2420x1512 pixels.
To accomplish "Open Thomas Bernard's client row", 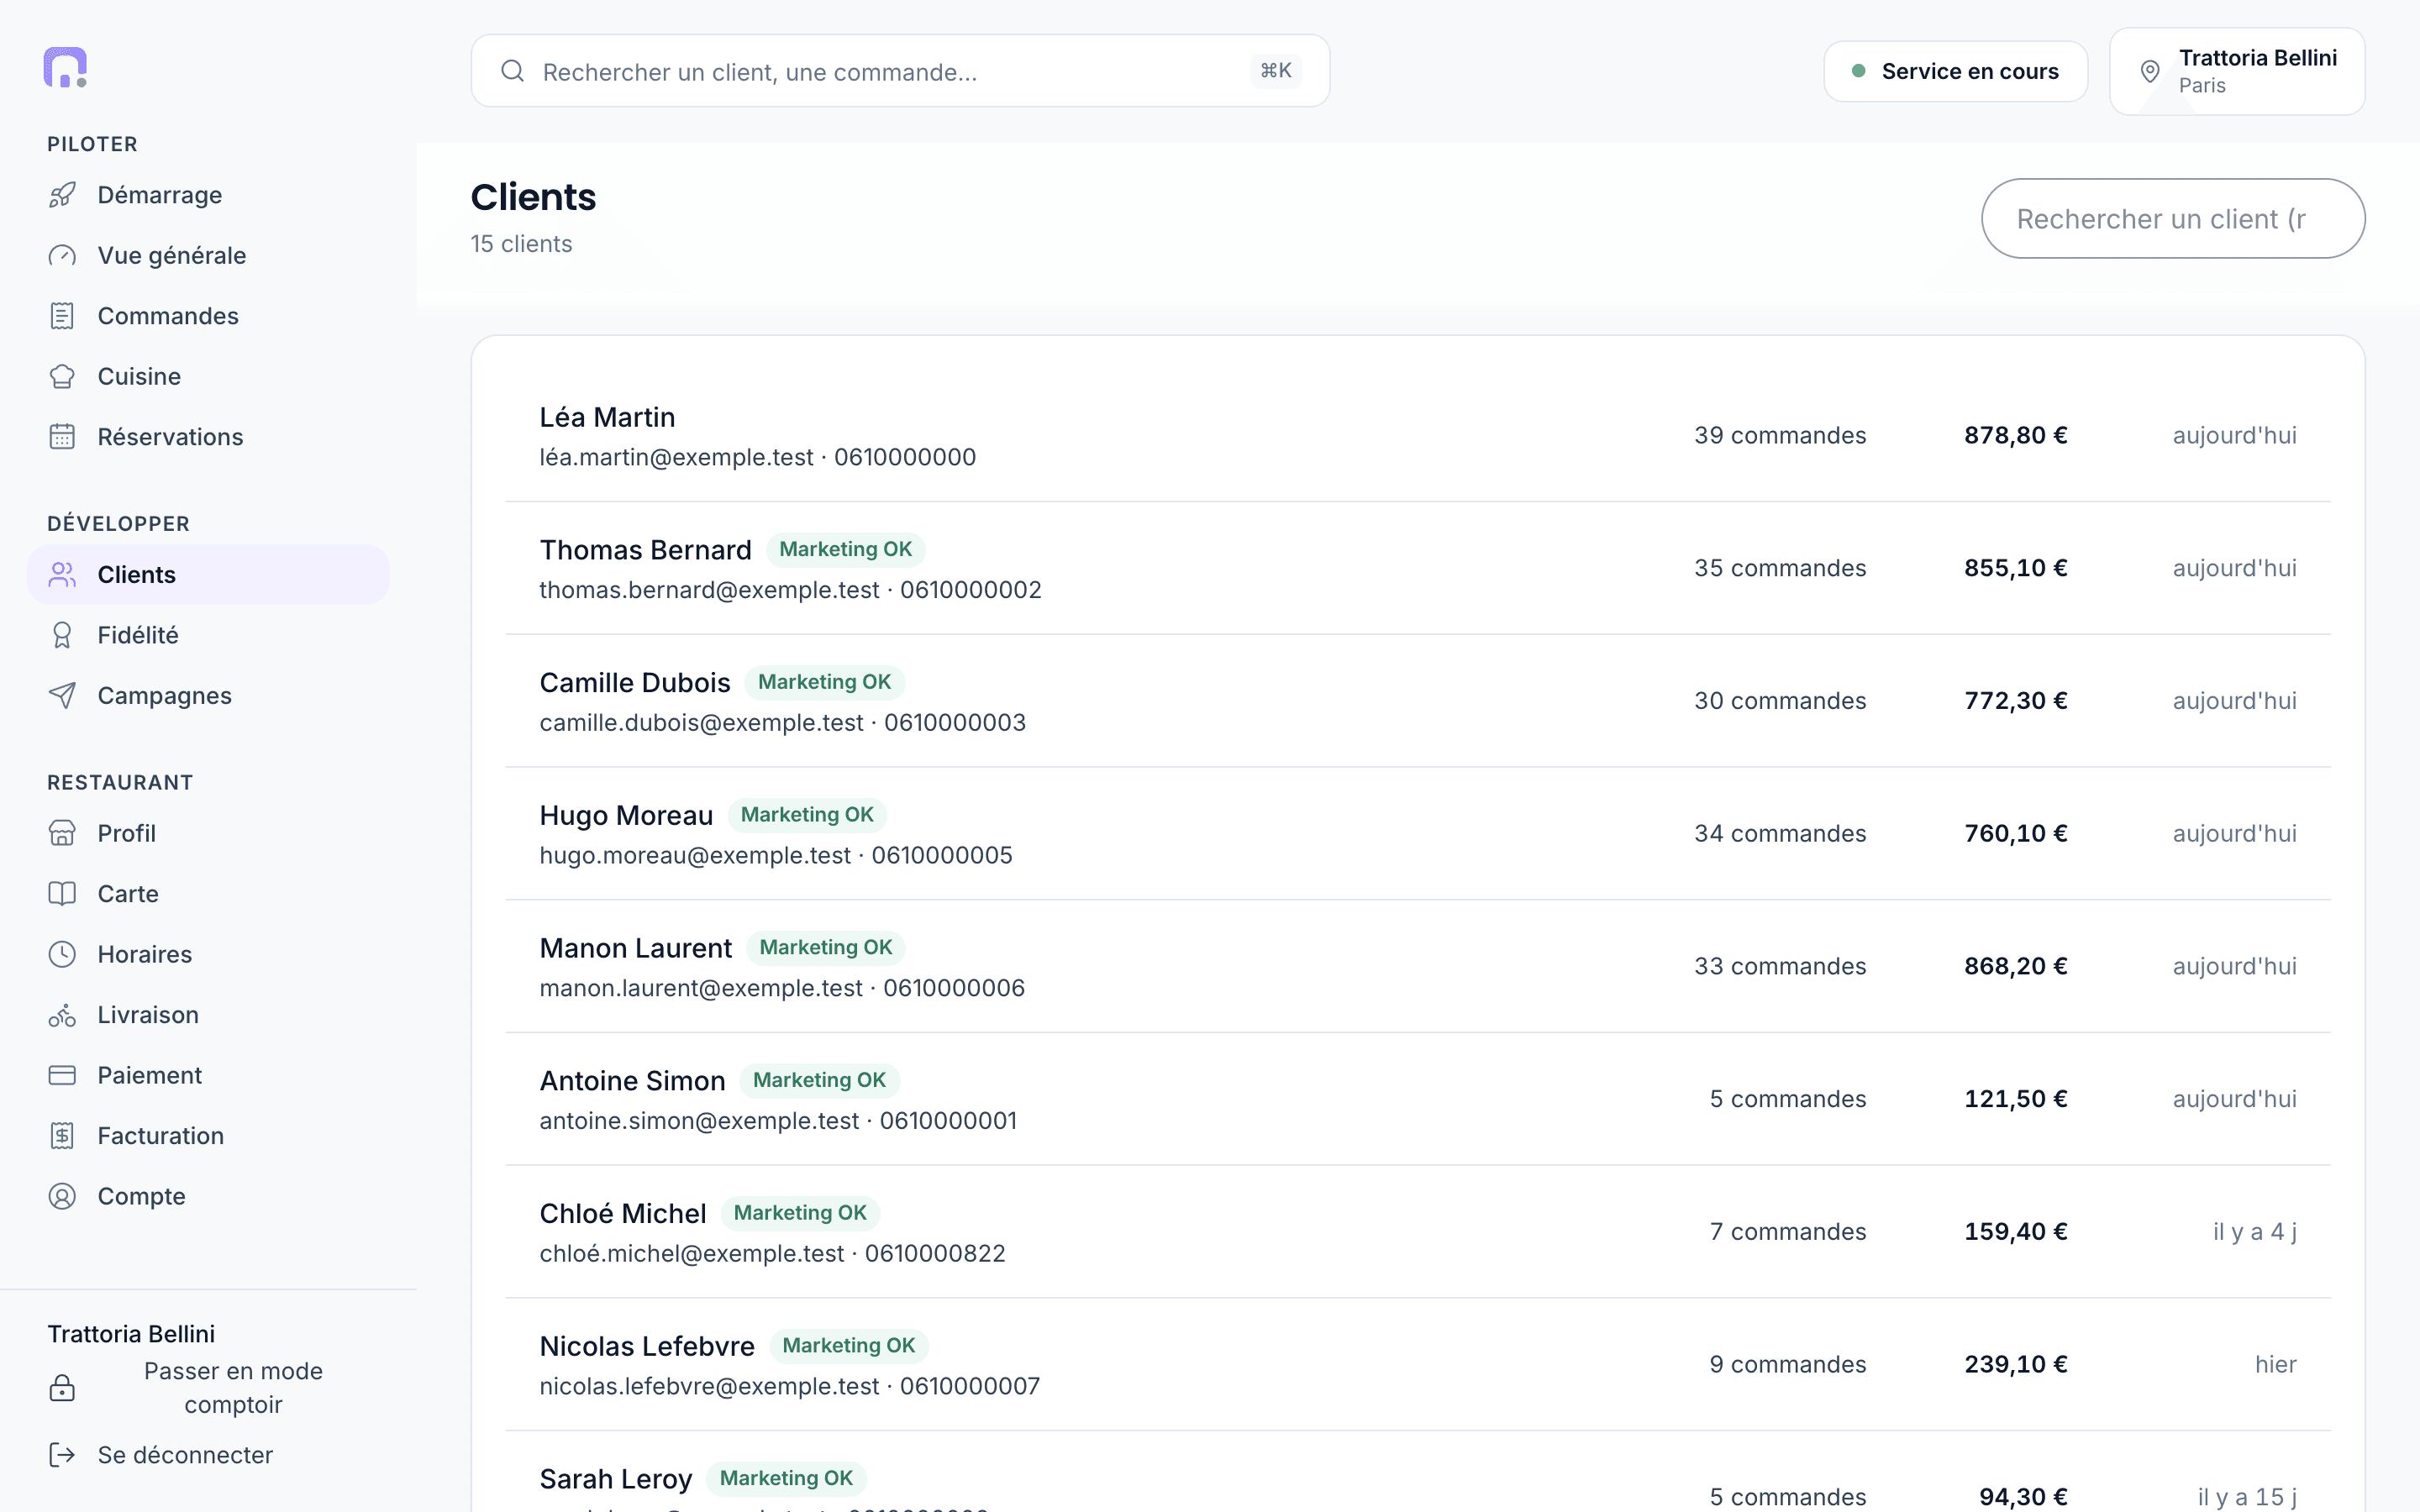I will (1418, 568).
